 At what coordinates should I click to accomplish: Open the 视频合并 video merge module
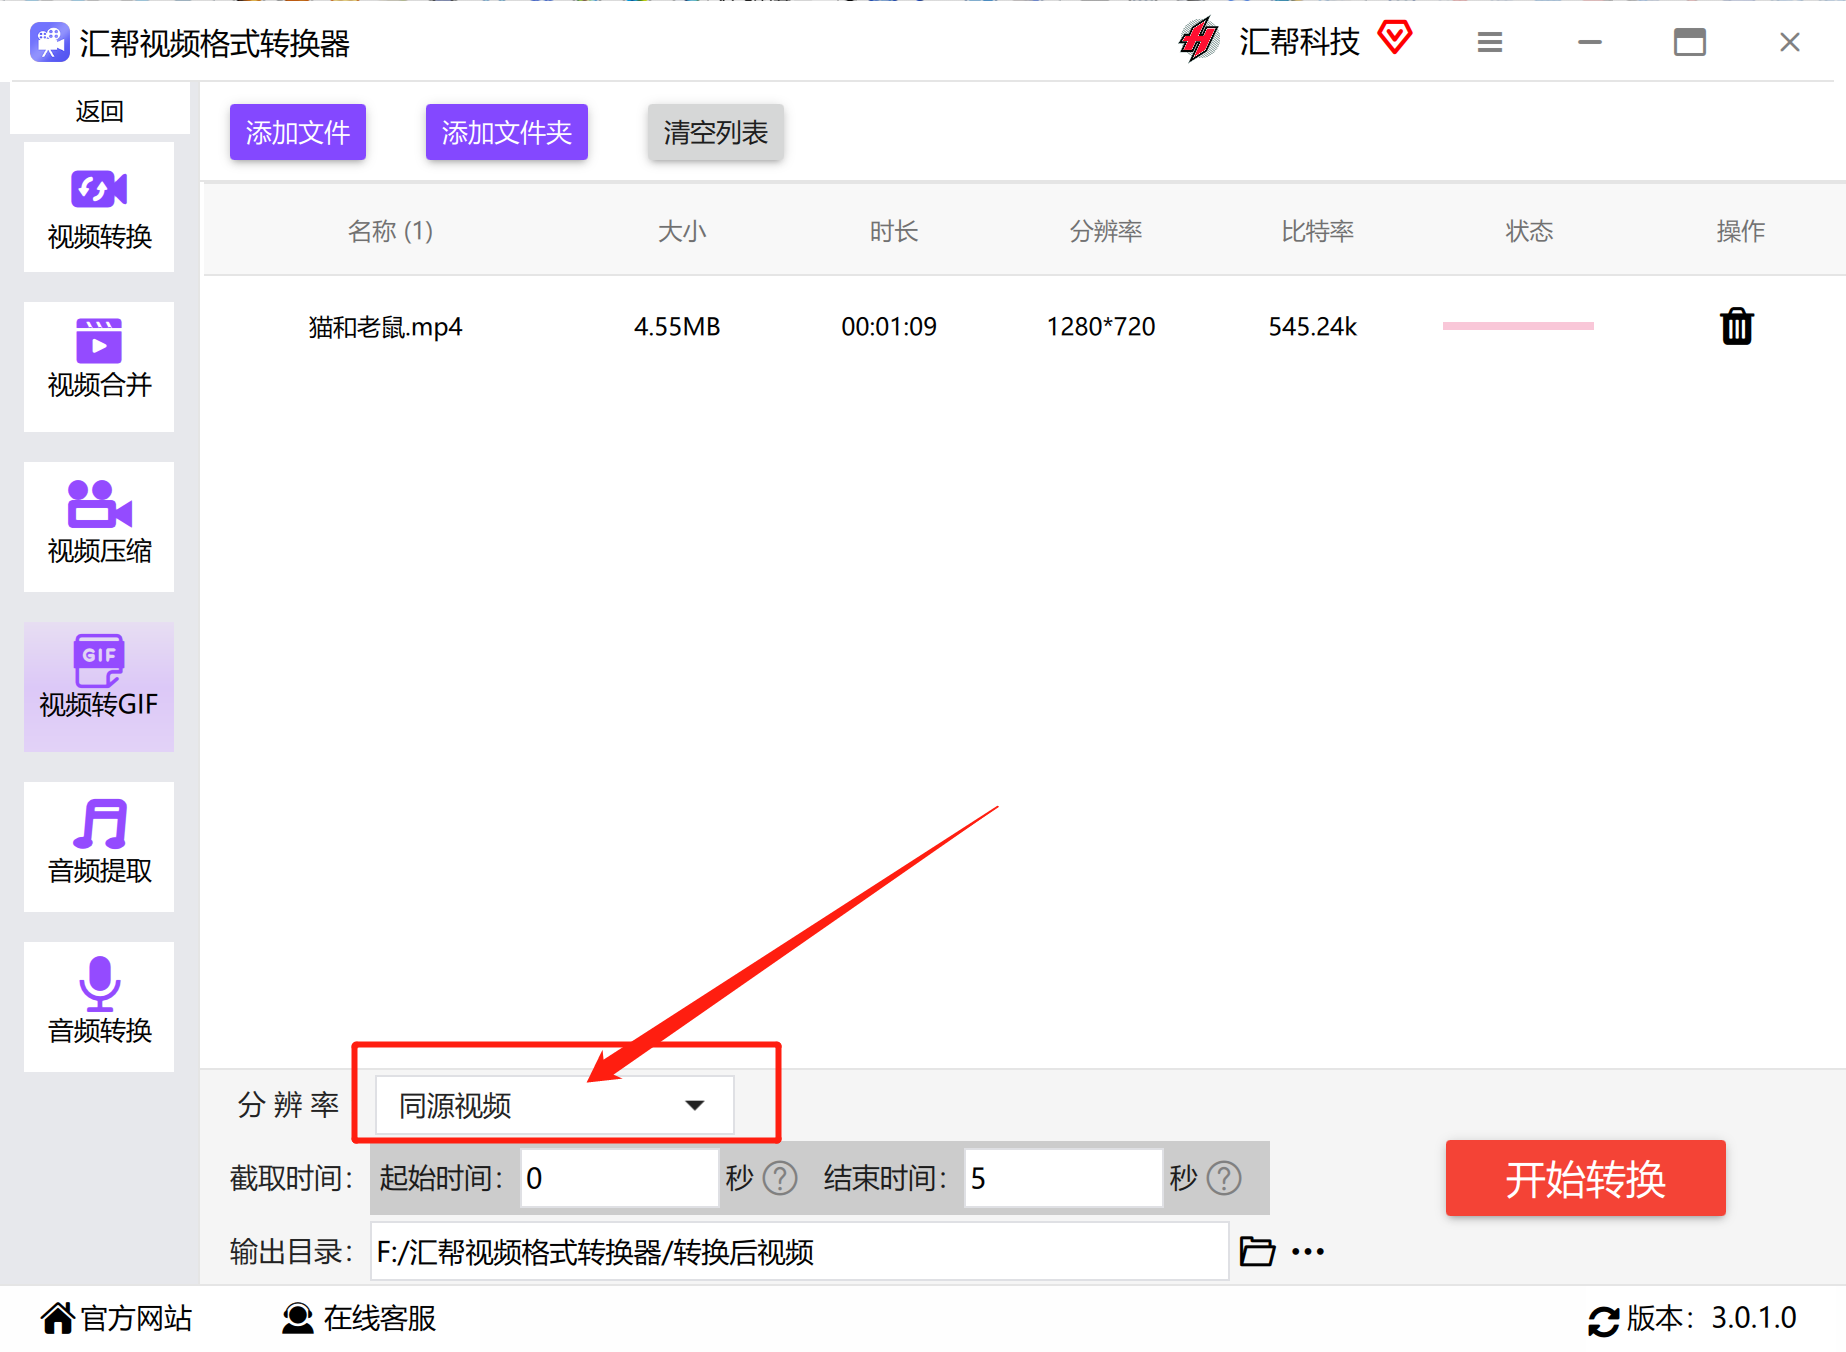(99, 367)
